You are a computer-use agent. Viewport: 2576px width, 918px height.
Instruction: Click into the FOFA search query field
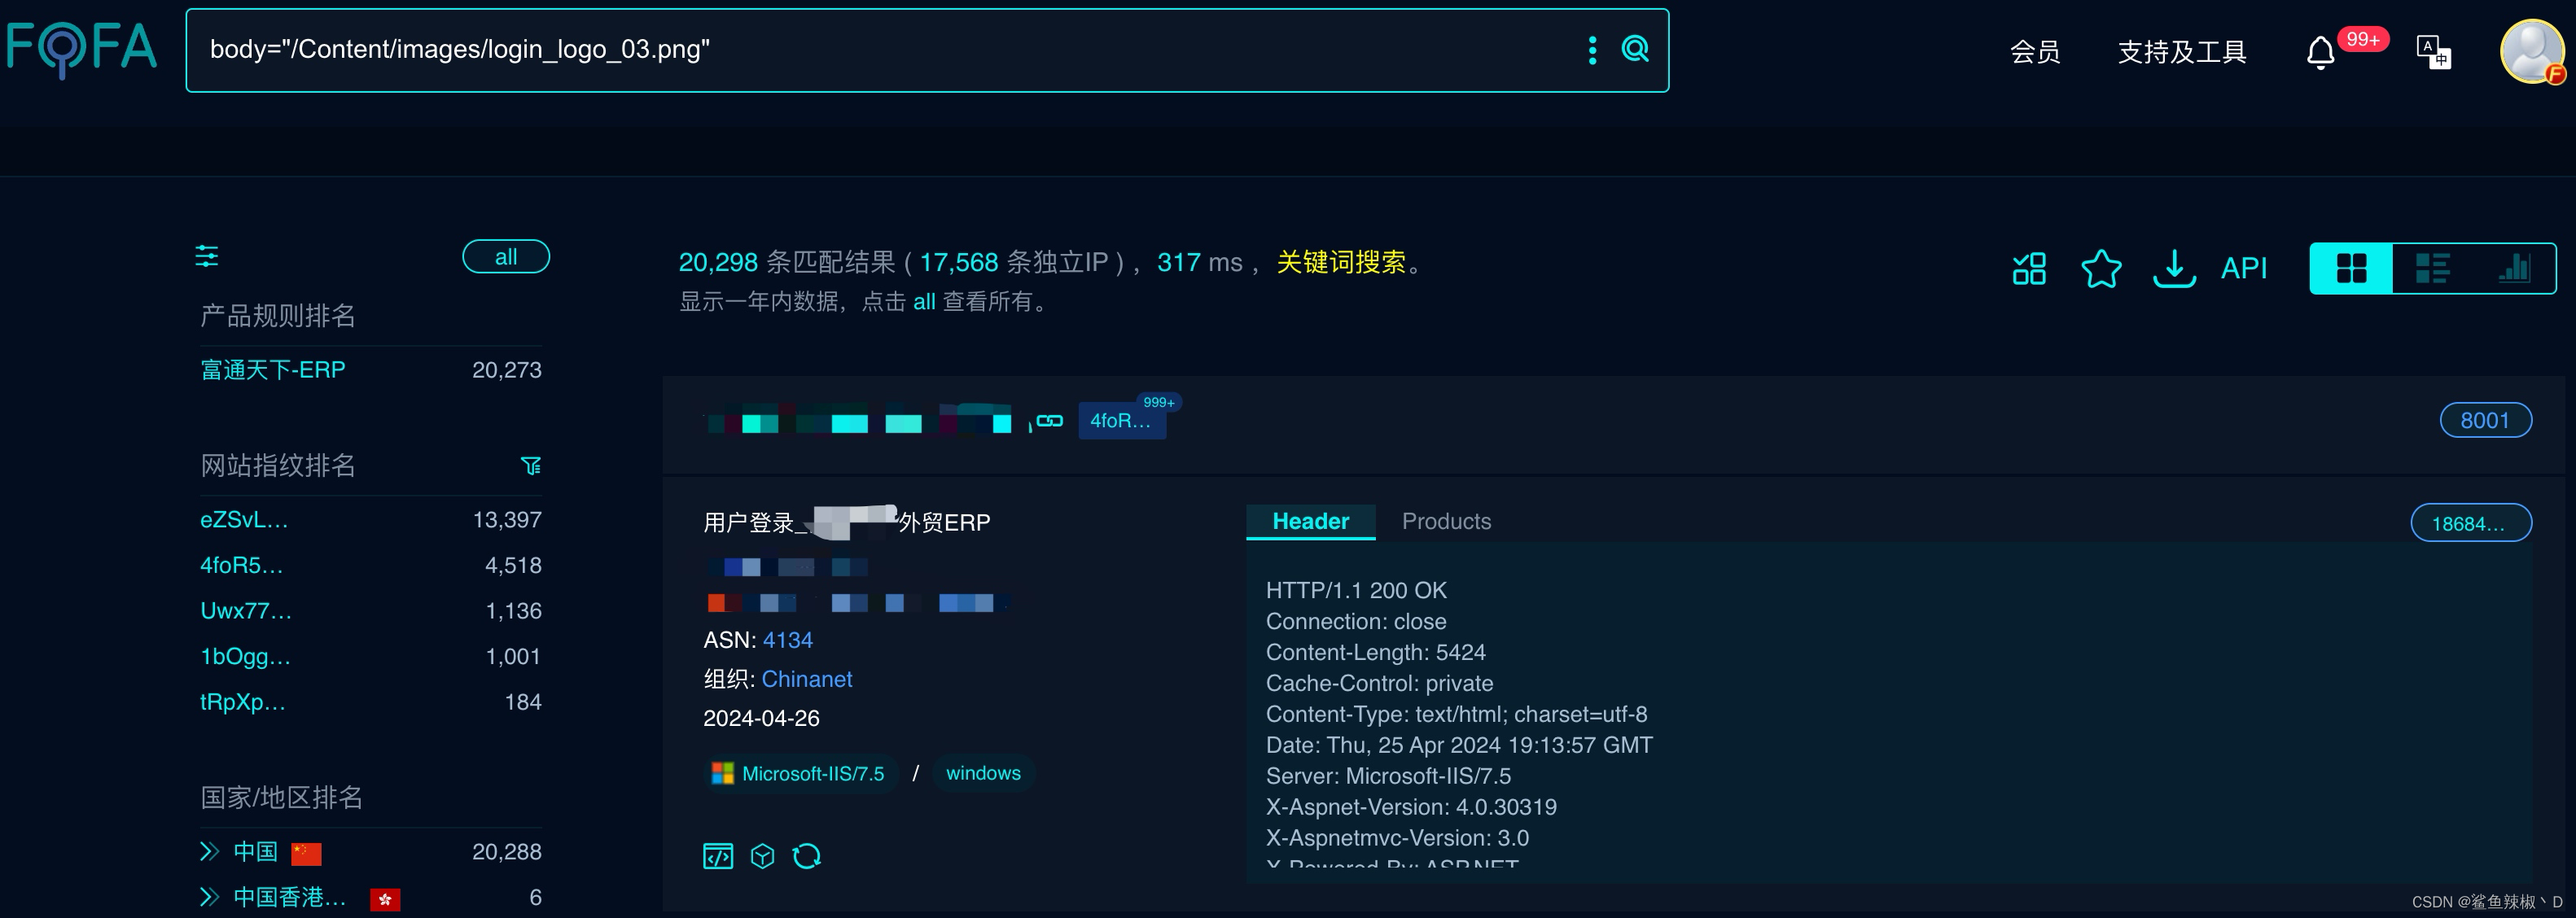tap(880, 50)
